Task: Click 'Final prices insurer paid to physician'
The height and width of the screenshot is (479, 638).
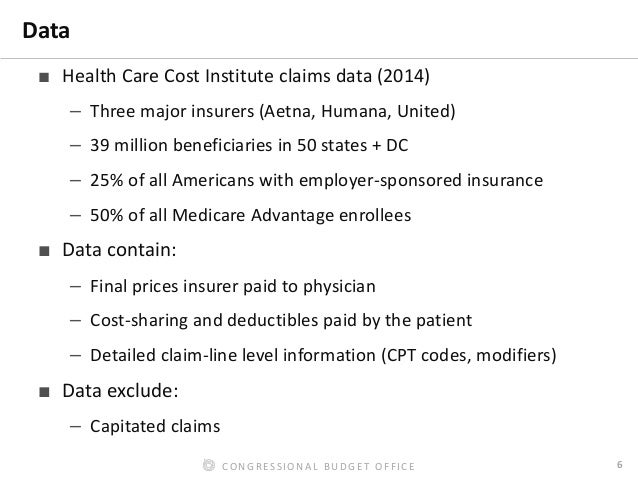Action: click(233, 287)
